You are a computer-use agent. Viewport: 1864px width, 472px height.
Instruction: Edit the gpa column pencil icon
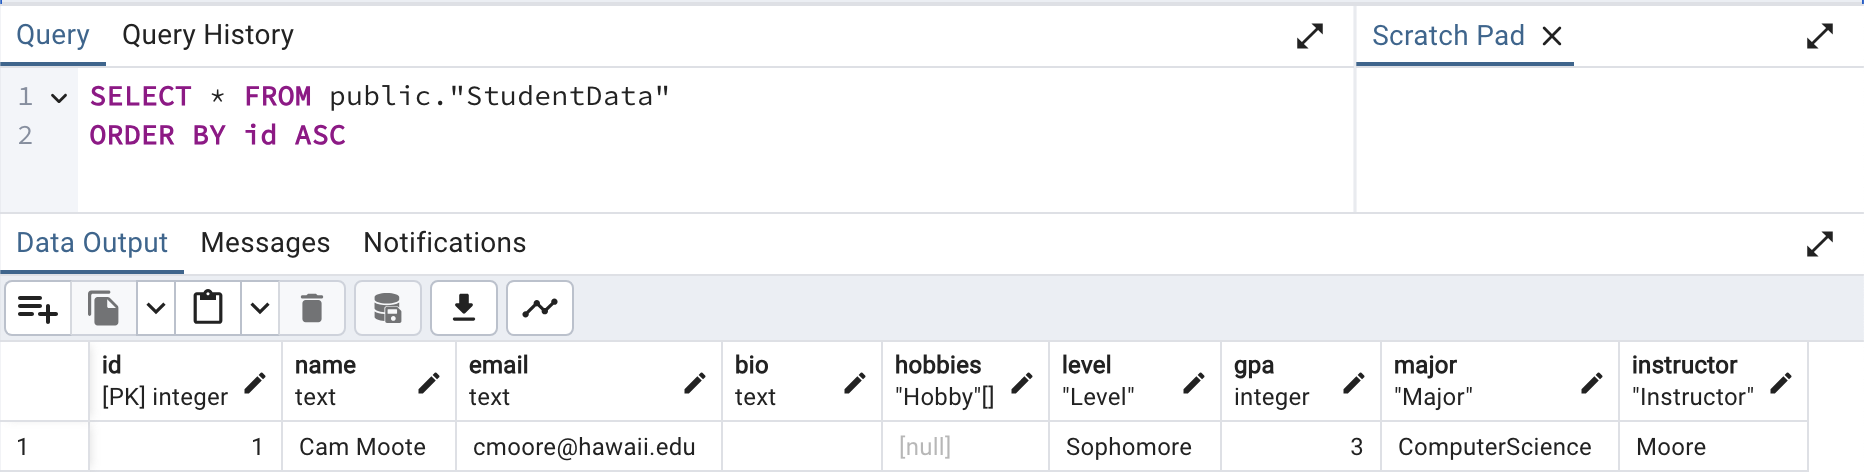coord(1354,383)
